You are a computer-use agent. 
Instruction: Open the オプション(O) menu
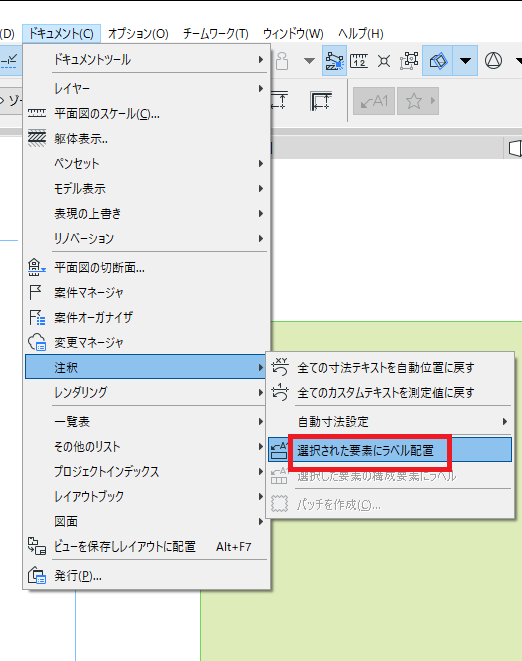point(138,34)
